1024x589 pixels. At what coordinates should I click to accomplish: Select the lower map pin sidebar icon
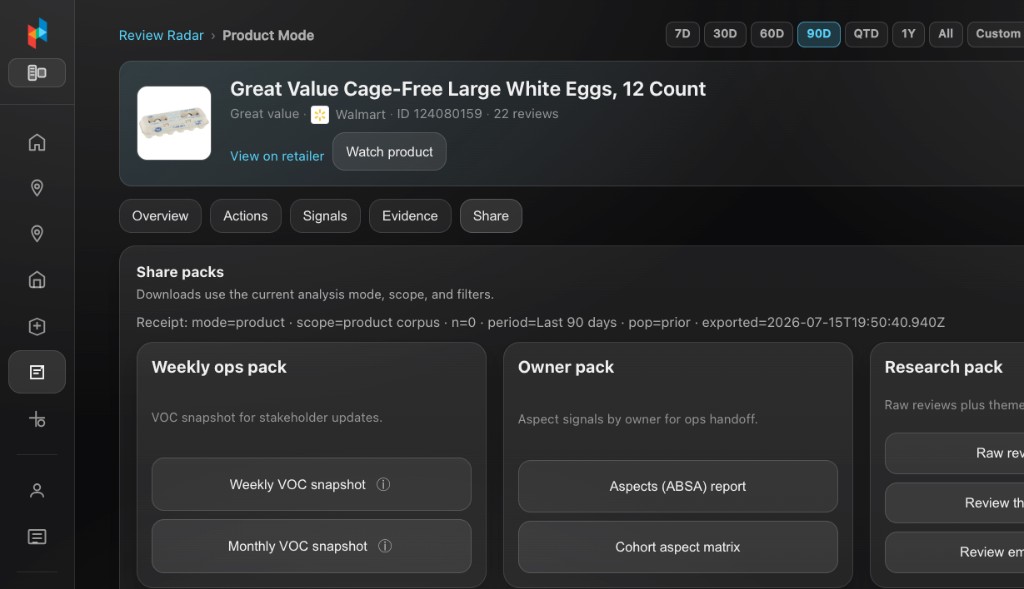pos(37,234)
